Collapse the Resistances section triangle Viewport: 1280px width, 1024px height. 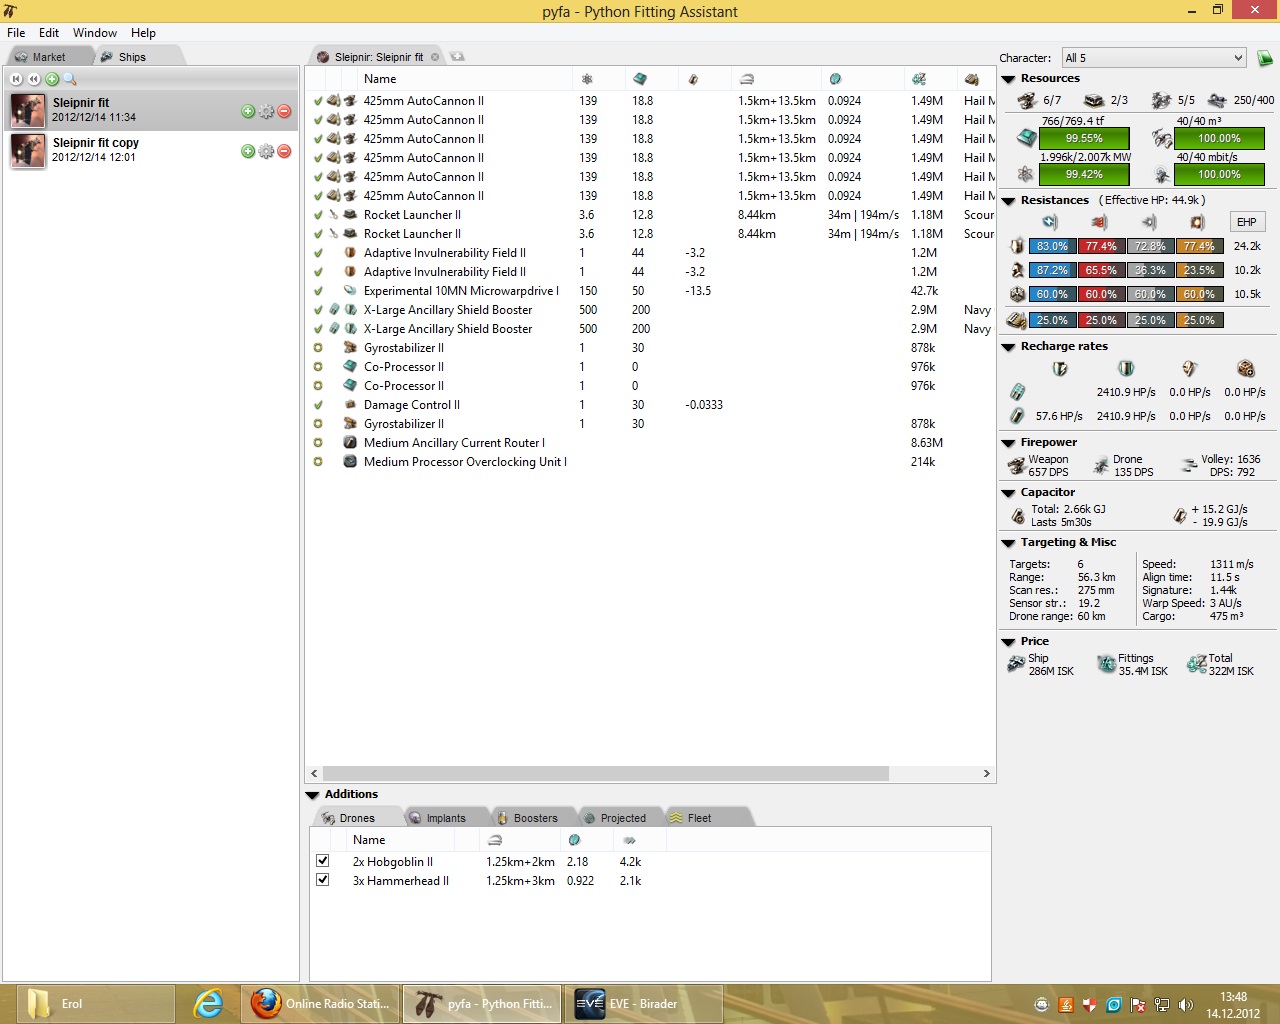pos(1009,201)
